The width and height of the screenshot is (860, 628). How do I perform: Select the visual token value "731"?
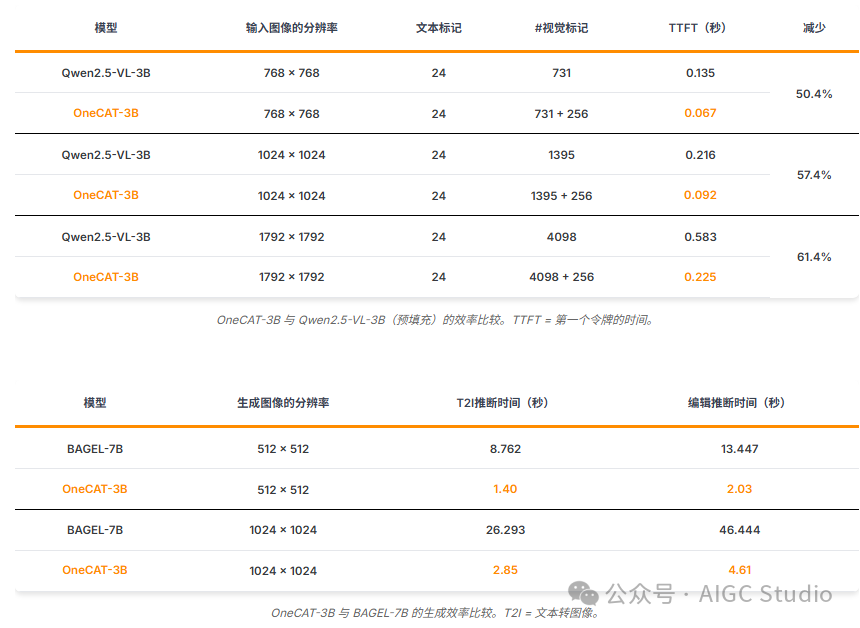(561, 73)
